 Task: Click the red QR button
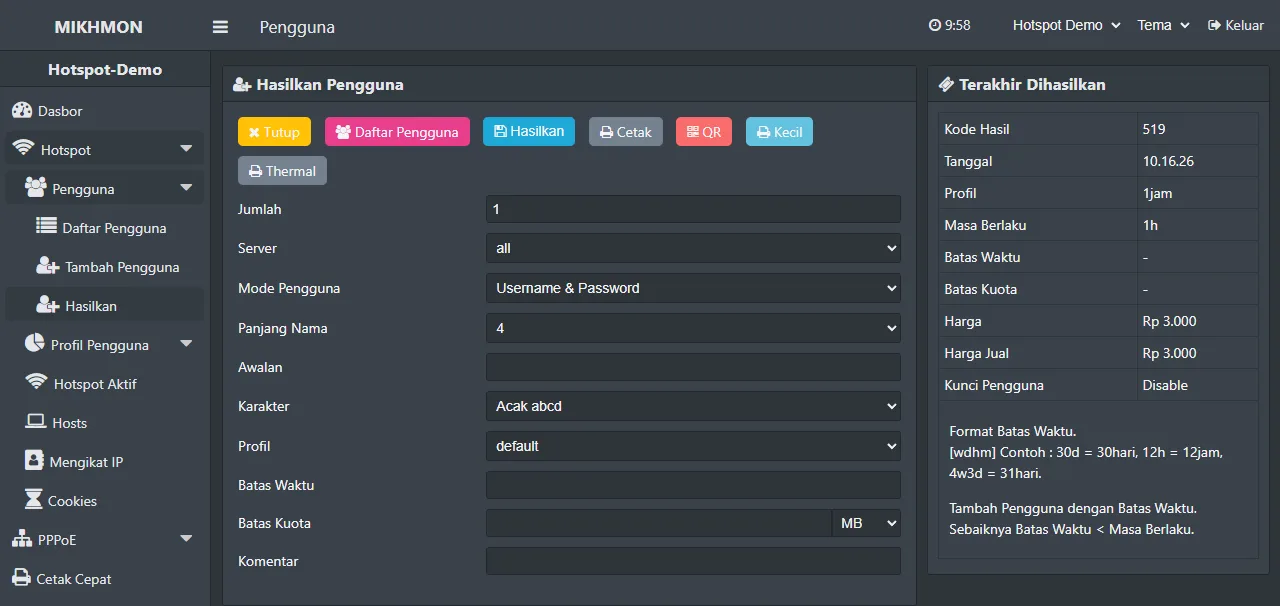704,132
